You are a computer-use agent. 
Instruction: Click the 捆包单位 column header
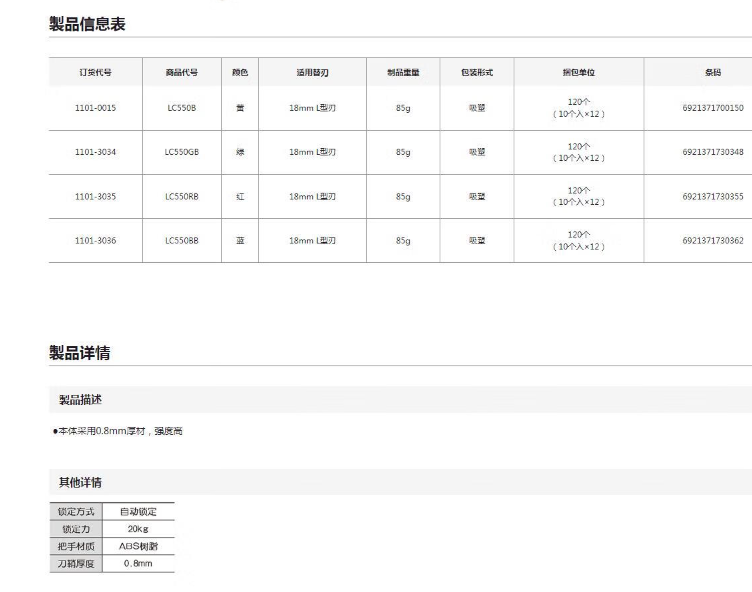(x=579, y=72)
